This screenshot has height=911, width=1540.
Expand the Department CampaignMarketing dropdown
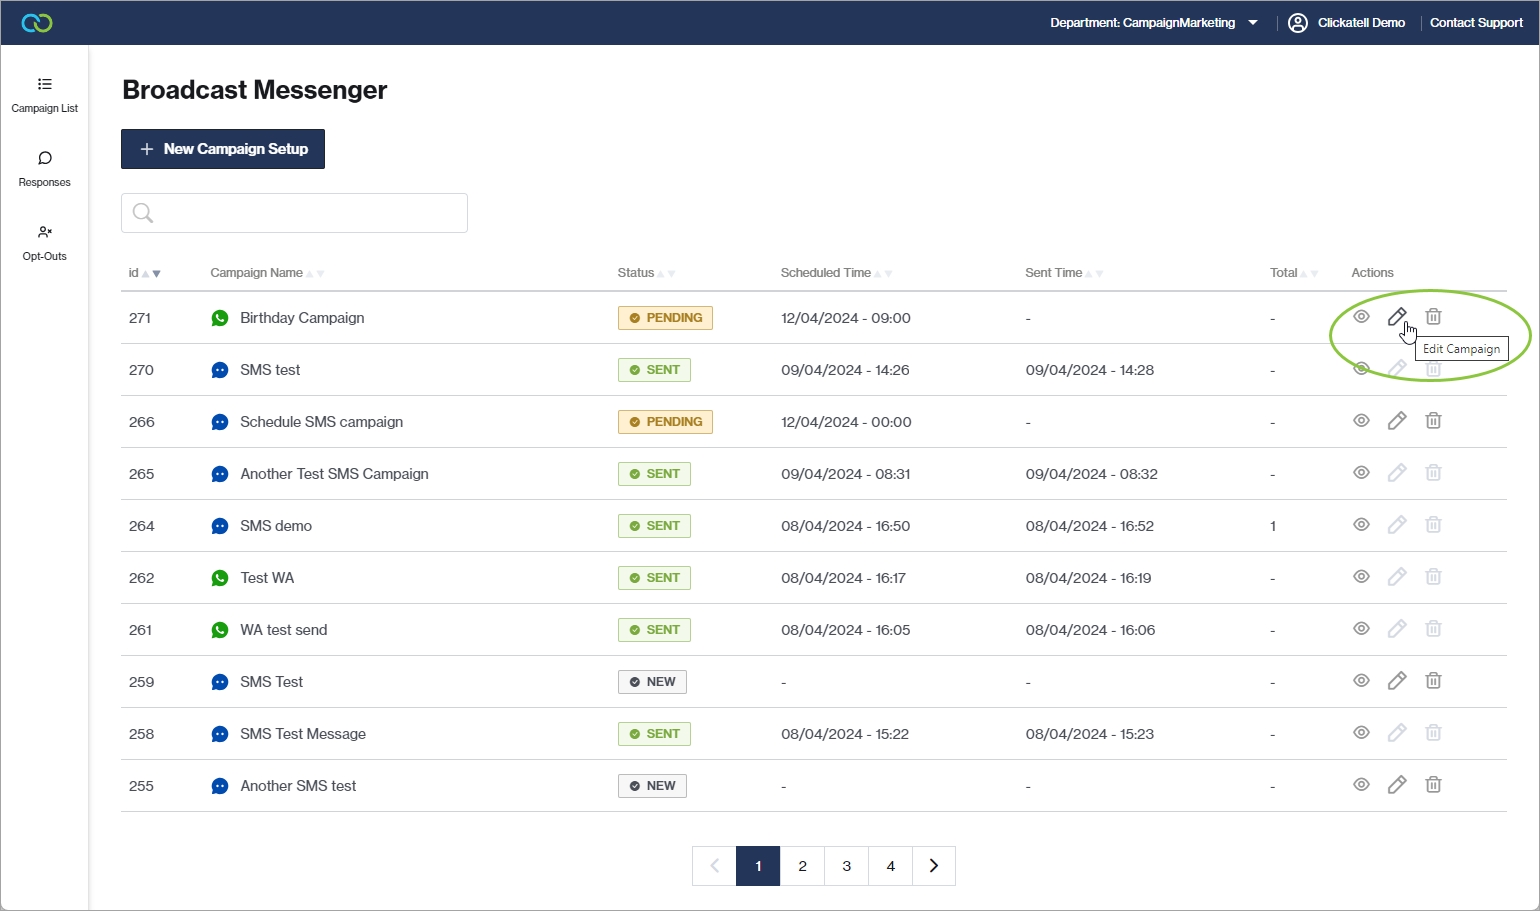pos(1253,23)
